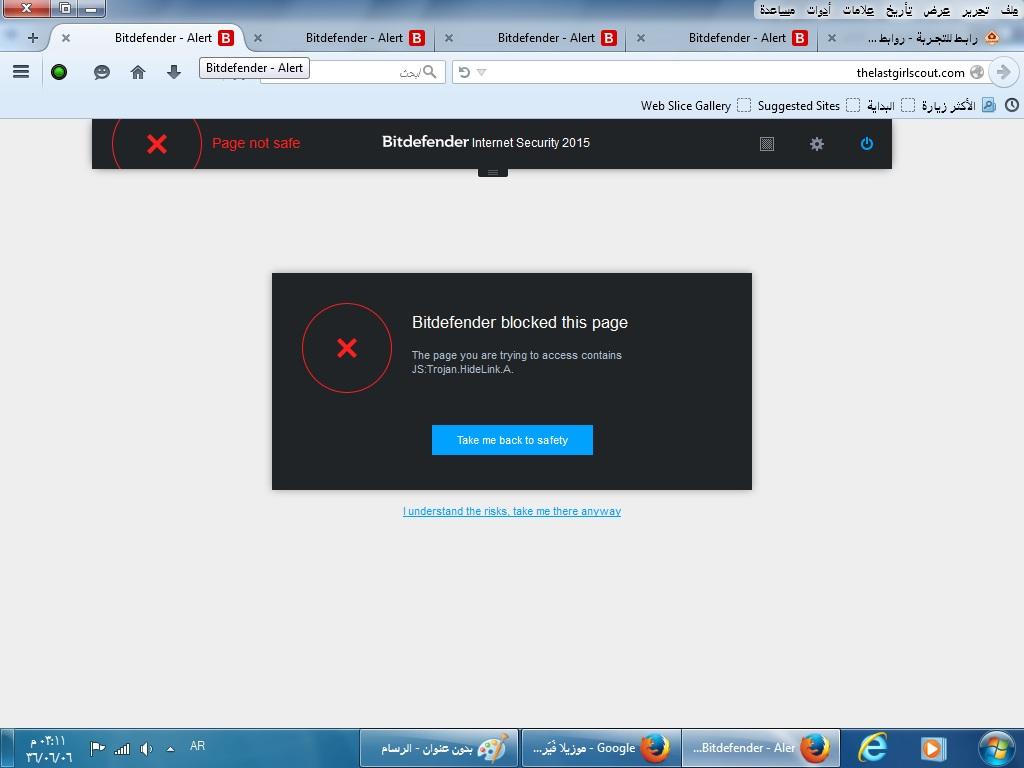This screenshot has width=1024, height=768.
Task: Click the taskbar clock and date
Action: (48, 749)
